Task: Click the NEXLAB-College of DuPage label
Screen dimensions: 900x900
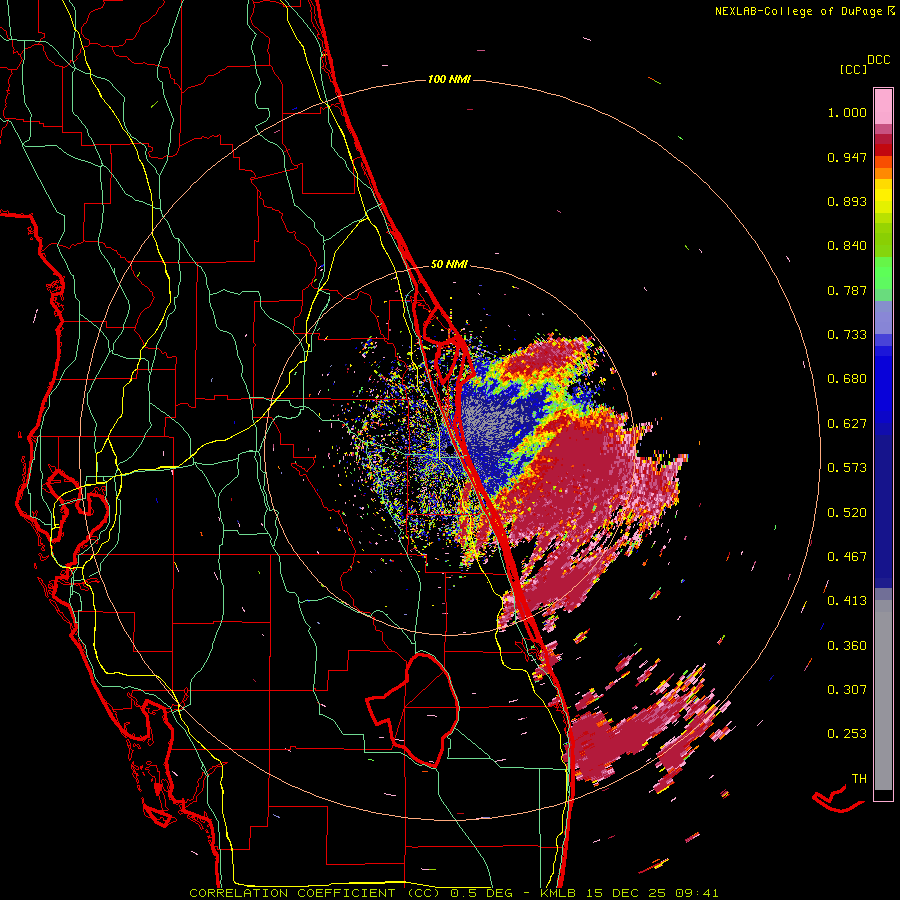Action: 798,11
